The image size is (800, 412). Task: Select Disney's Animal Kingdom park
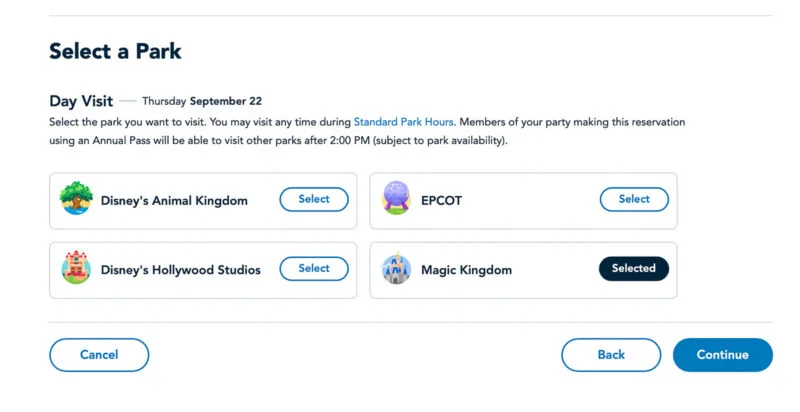click(314, 199)
